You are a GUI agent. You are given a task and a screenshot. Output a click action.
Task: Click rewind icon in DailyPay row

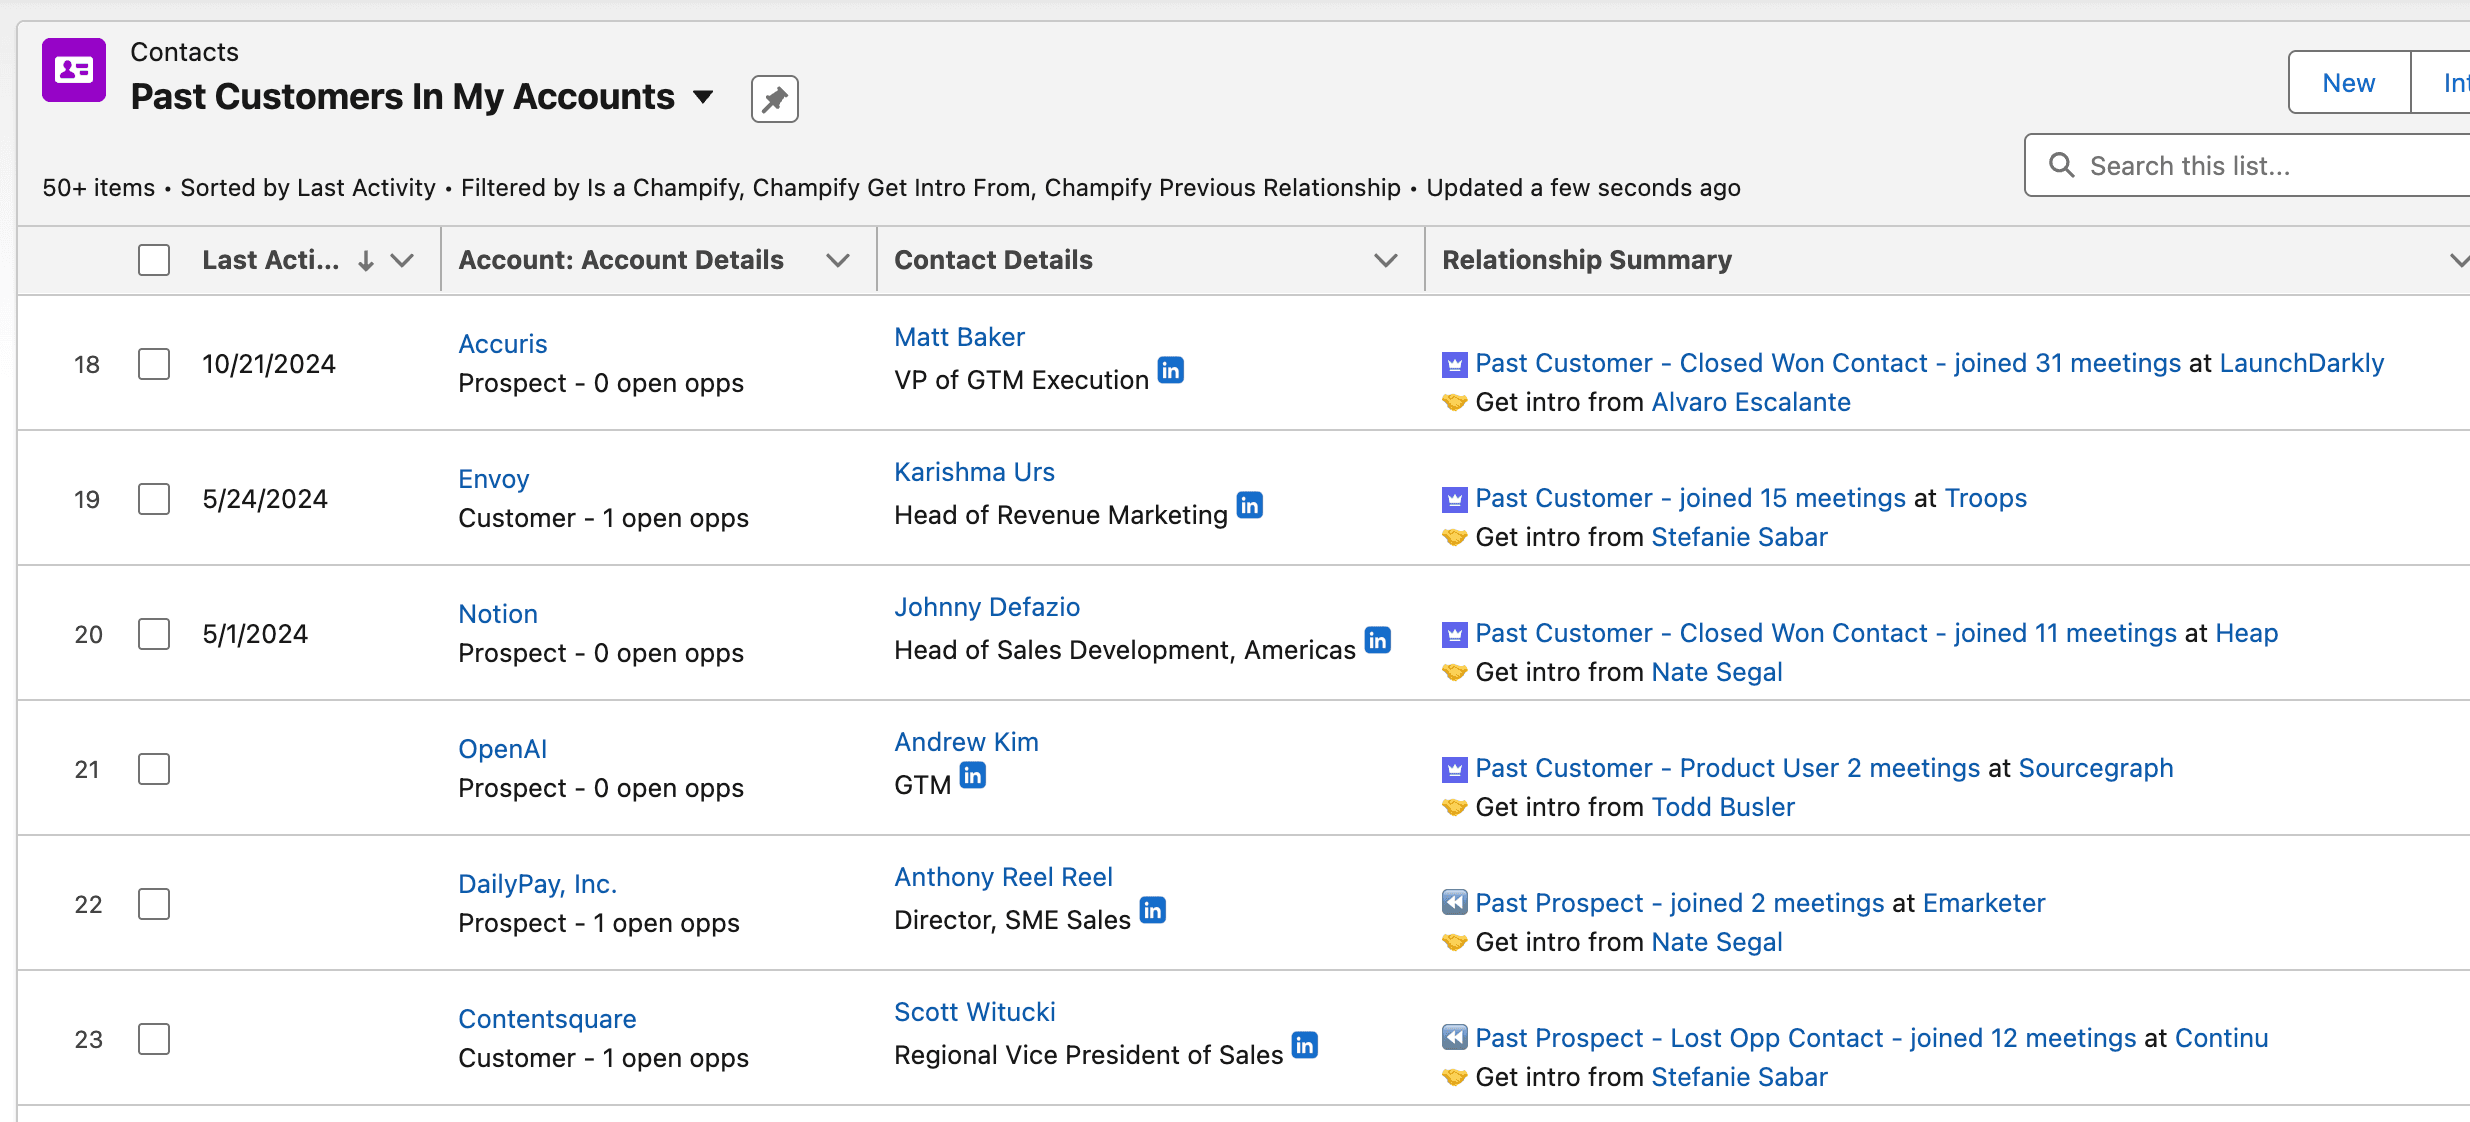tap(1455, 903)
